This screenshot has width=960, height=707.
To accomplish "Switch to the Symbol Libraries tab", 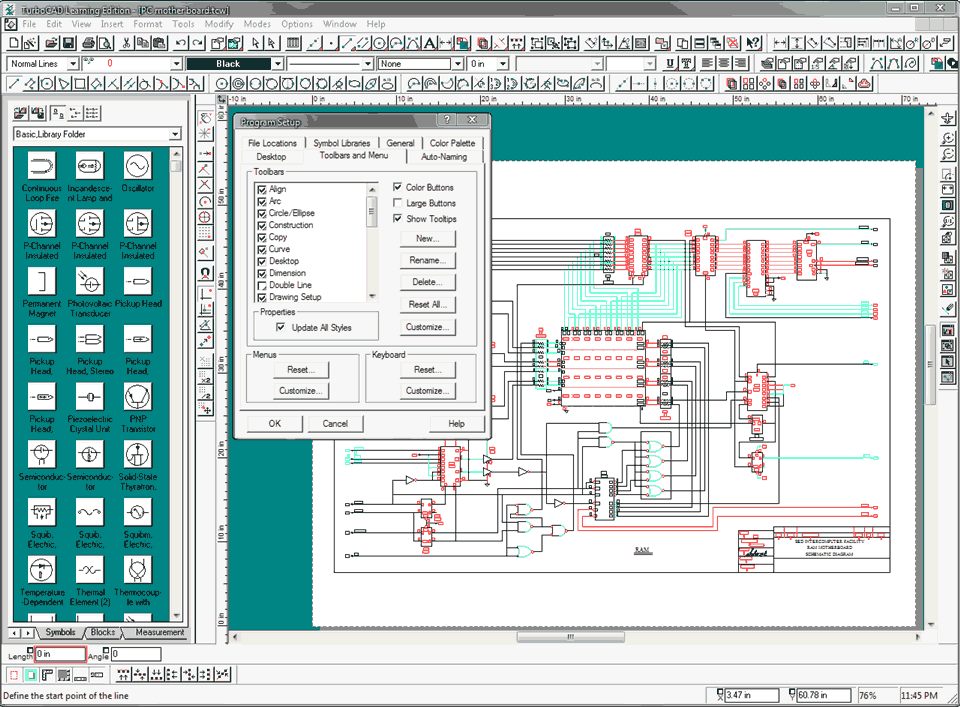I will click(x=341, y=143).
